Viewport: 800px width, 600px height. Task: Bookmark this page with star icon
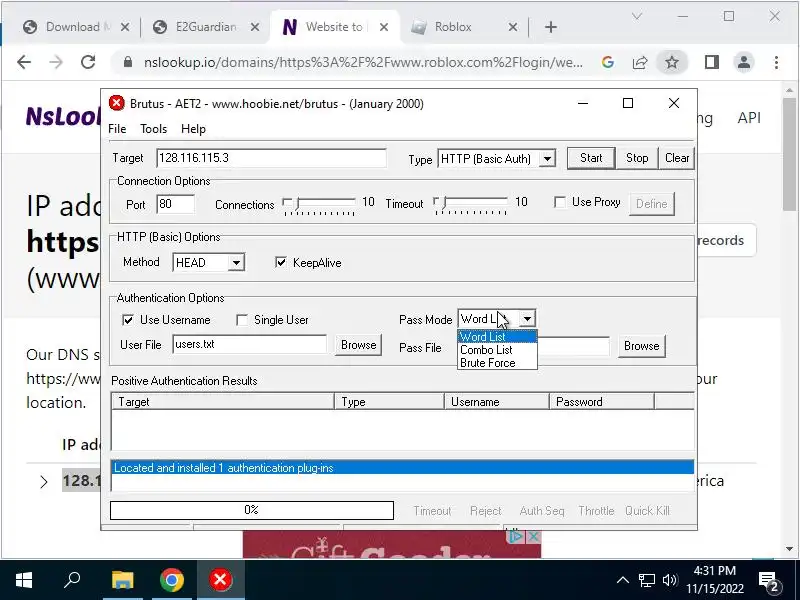[672, 62]
